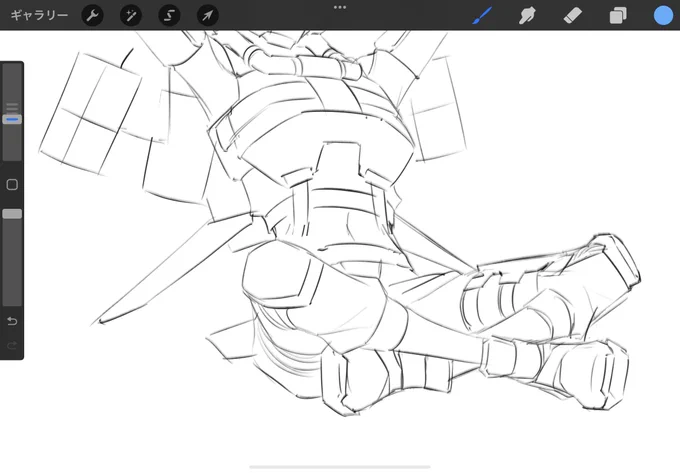Viewport: 680px width, 473px height.
Task: Activate the Transform arrow tool
Action: click(x=208, y=16)
